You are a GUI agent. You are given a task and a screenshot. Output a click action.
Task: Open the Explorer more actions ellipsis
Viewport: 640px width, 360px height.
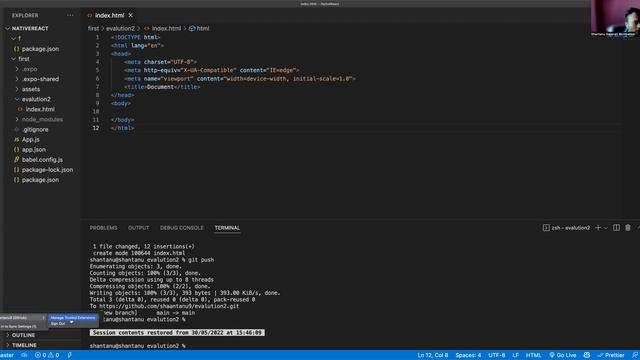(70, 16)
